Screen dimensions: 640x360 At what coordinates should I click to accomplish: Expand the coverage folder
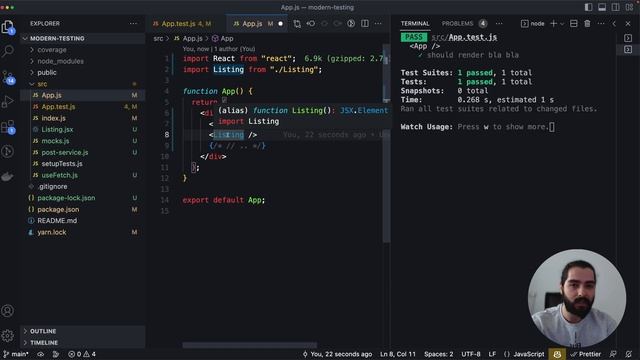(x=83, y=50)
